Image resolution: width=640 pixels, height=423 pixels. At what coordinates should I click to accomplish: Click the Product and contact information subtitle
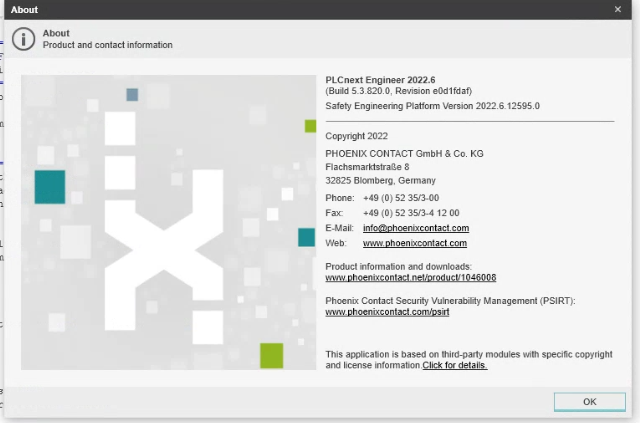[x=107, y=45]
